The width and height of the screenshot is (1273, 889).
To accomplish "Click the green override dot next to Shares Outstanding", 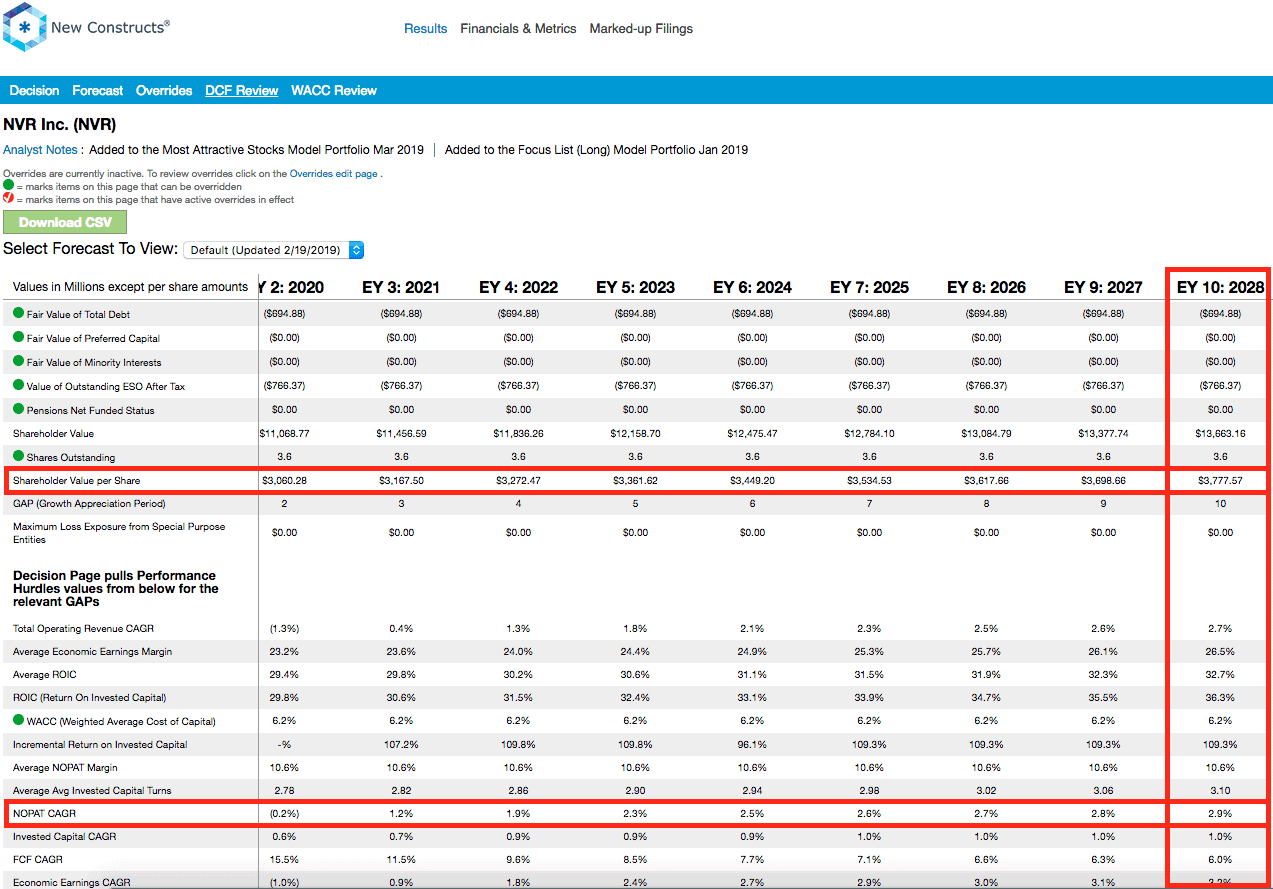I will pos(19,457).
